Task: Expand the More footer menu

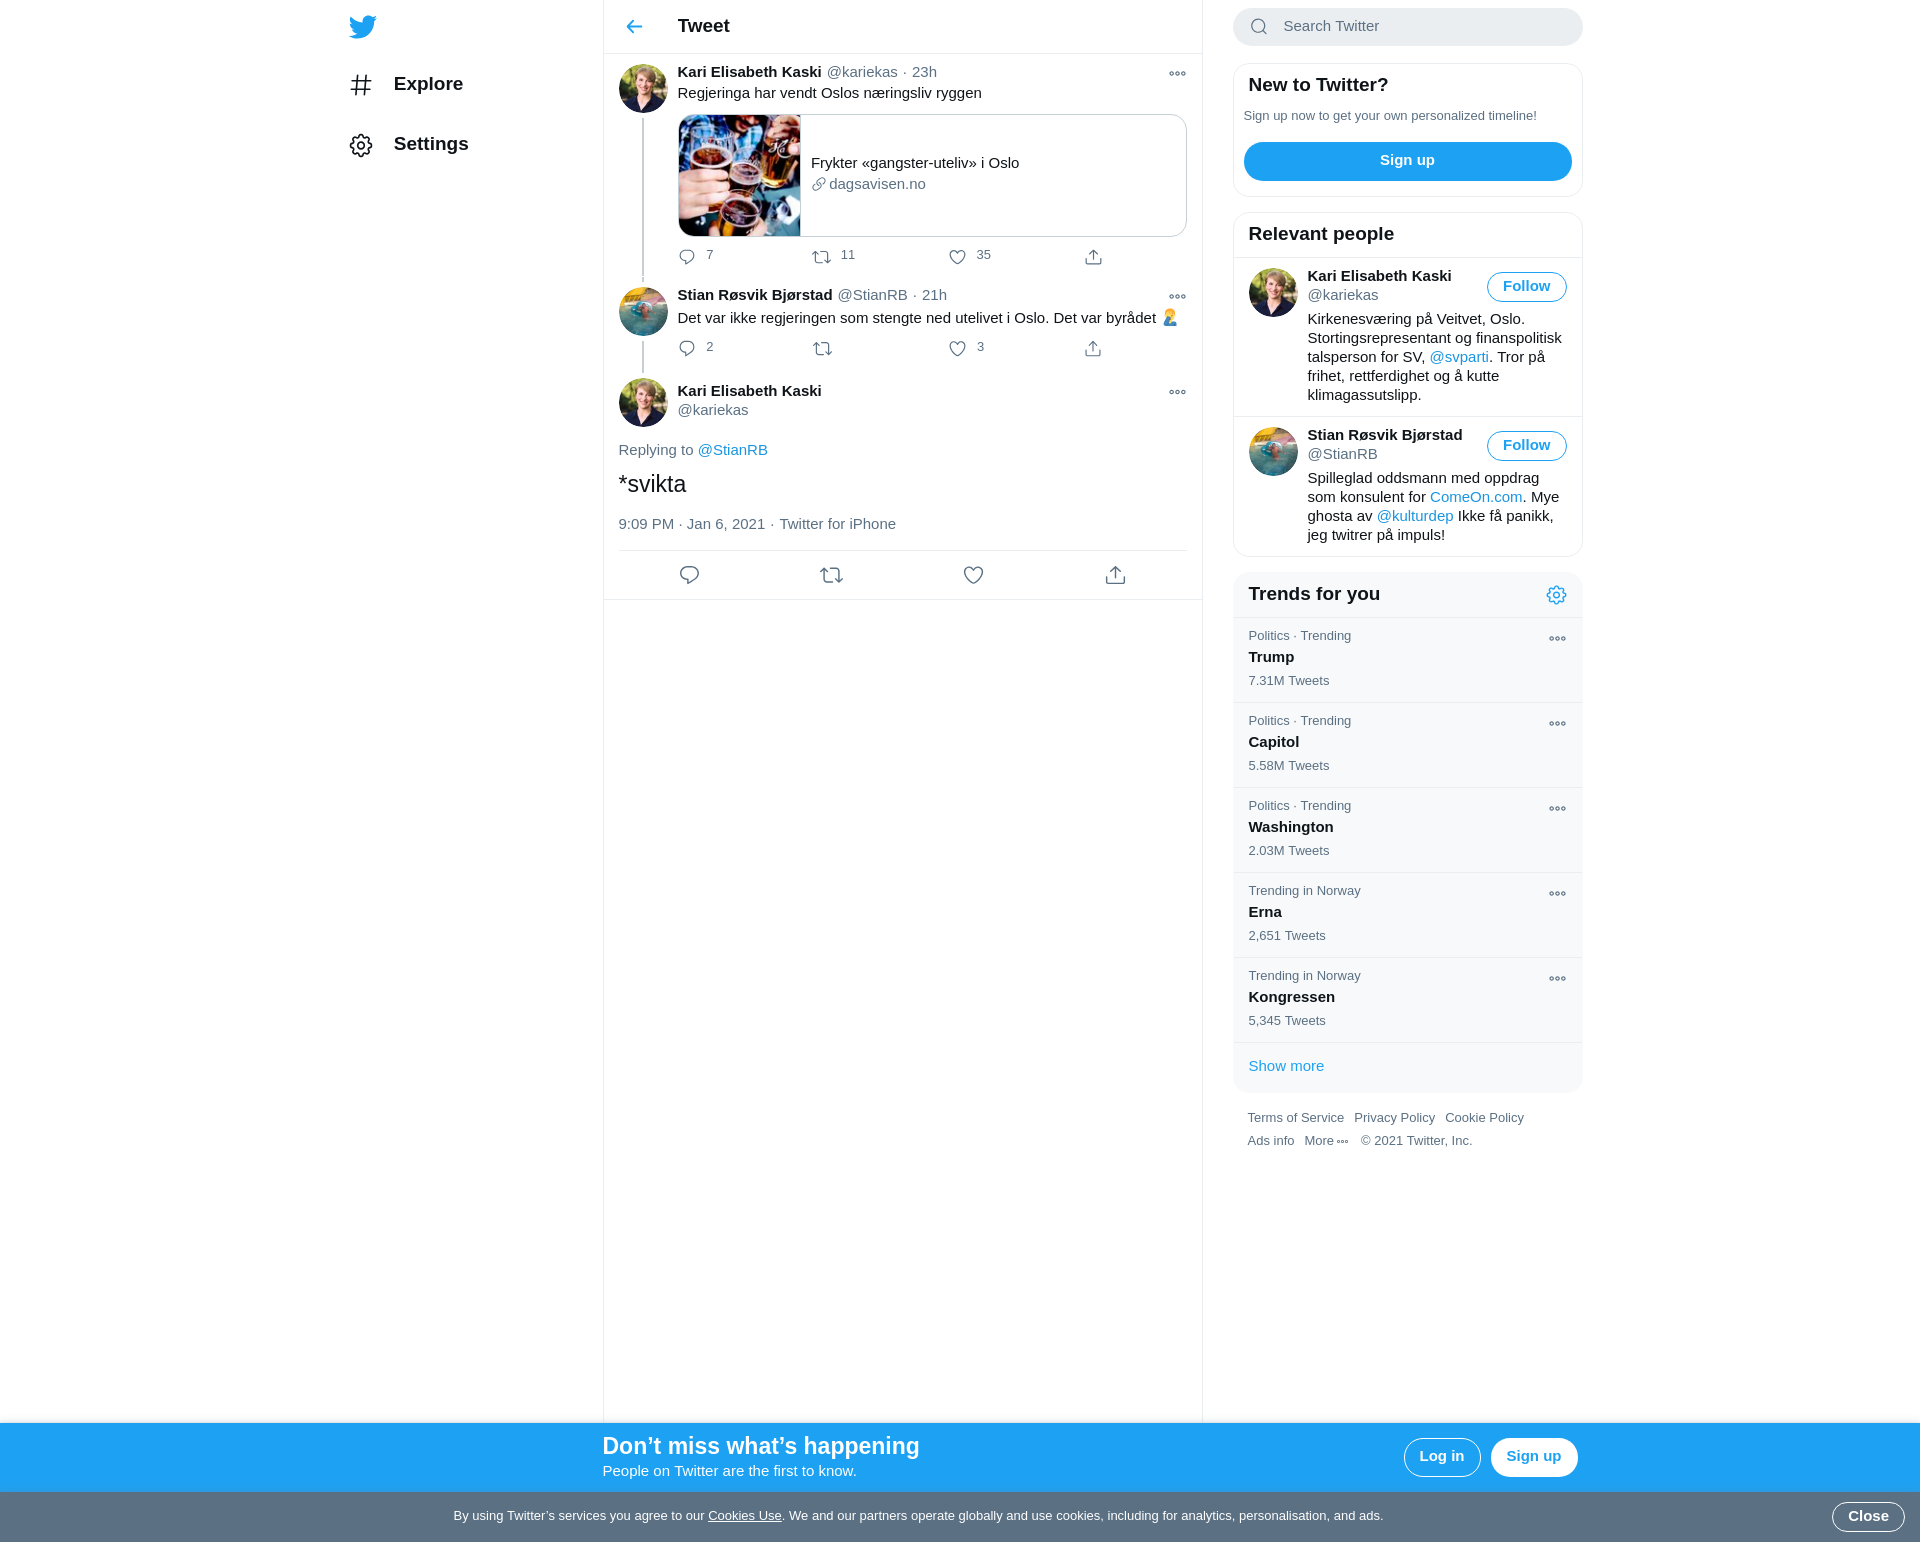Action: [x=1325, y=1141]
